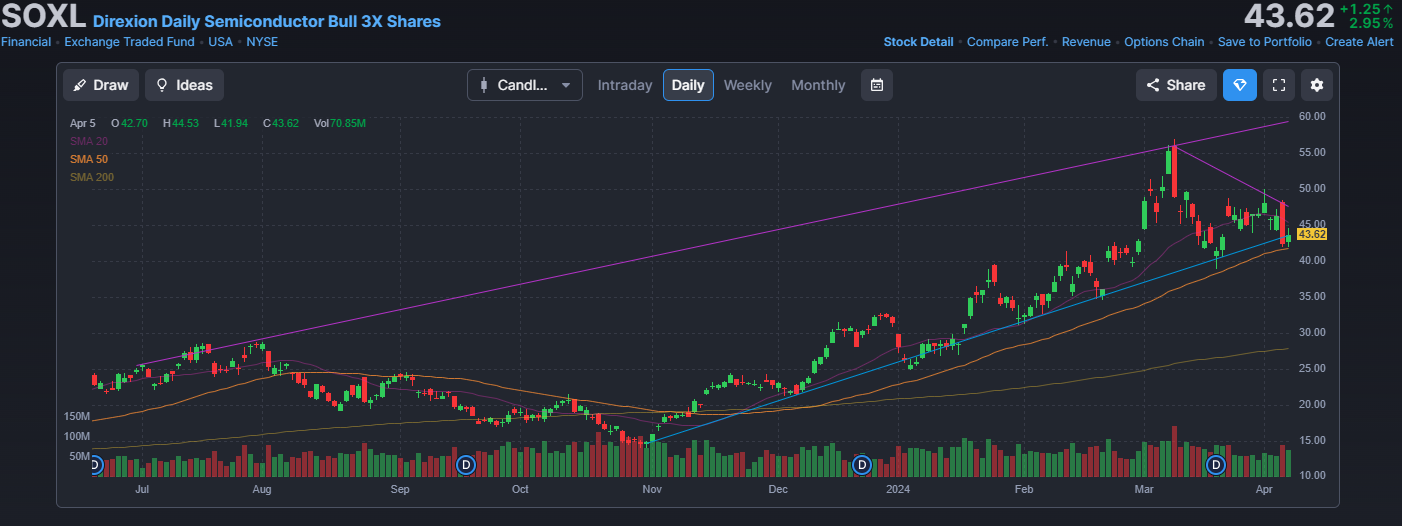Click the SMA 50 indicator label
The width and height of the screenshot is (1402, 526).
pyautogui.click(x=89, y=159)
